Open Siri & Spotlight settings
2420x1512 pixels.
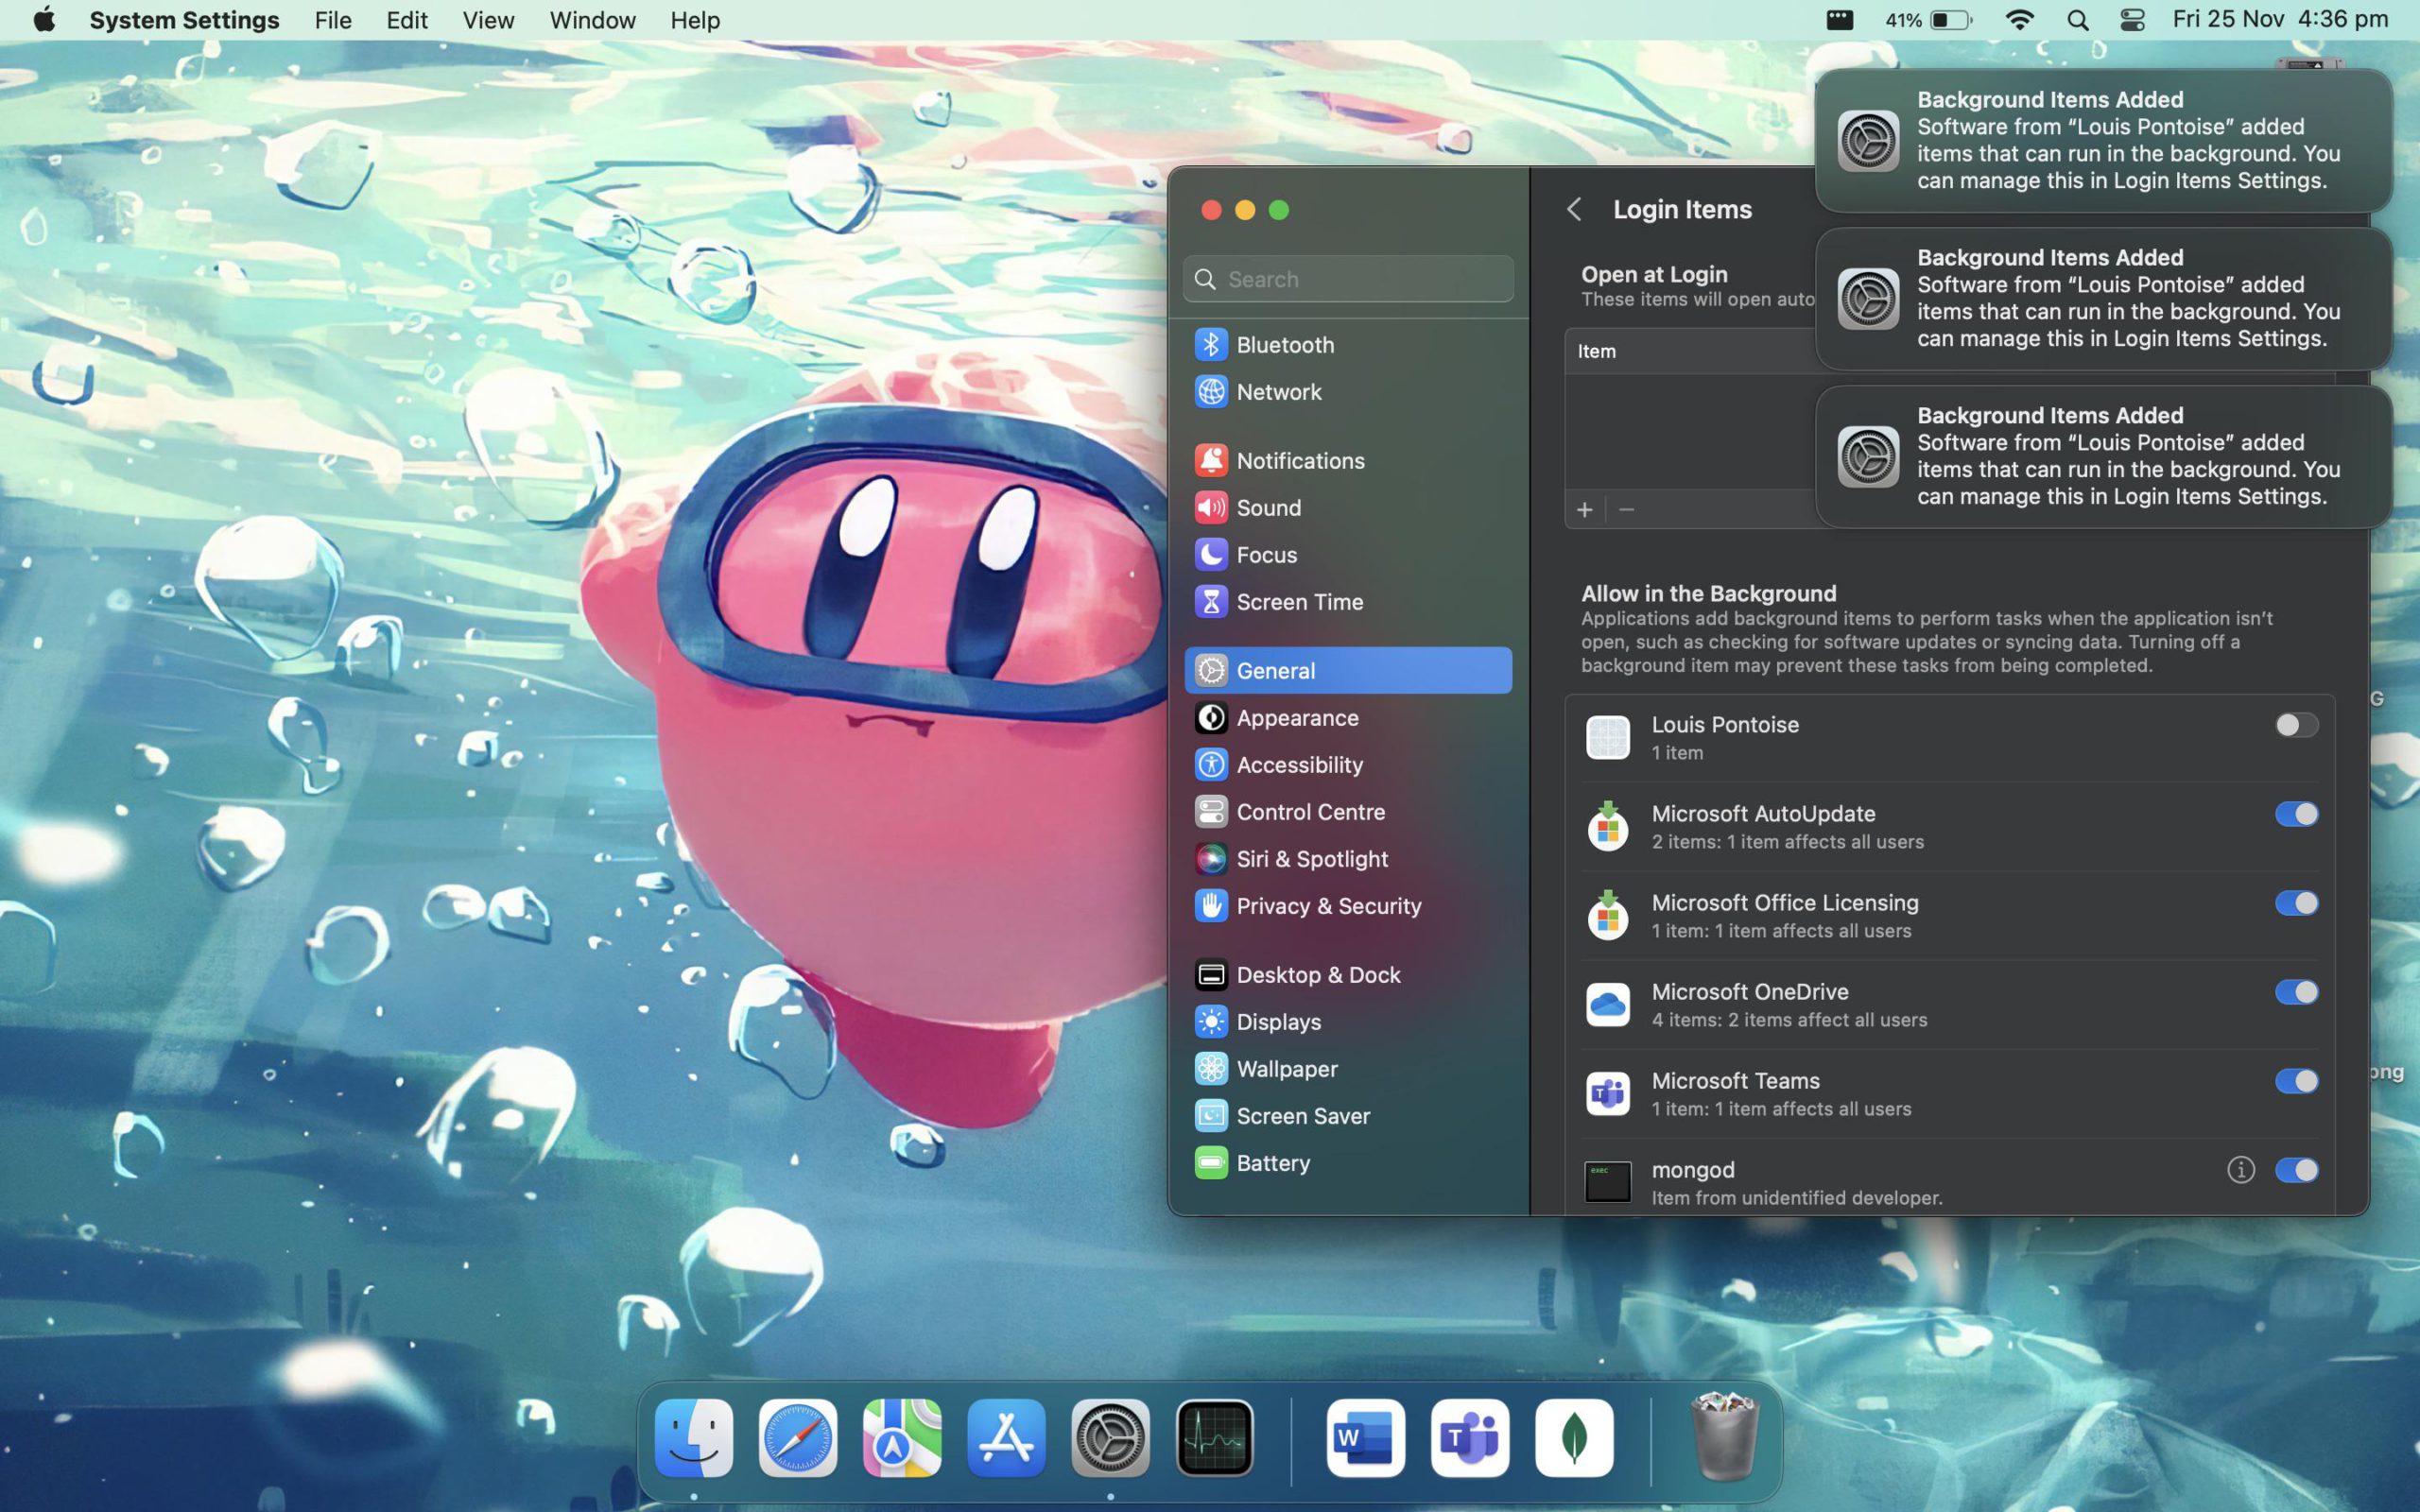click(1347, 858)
